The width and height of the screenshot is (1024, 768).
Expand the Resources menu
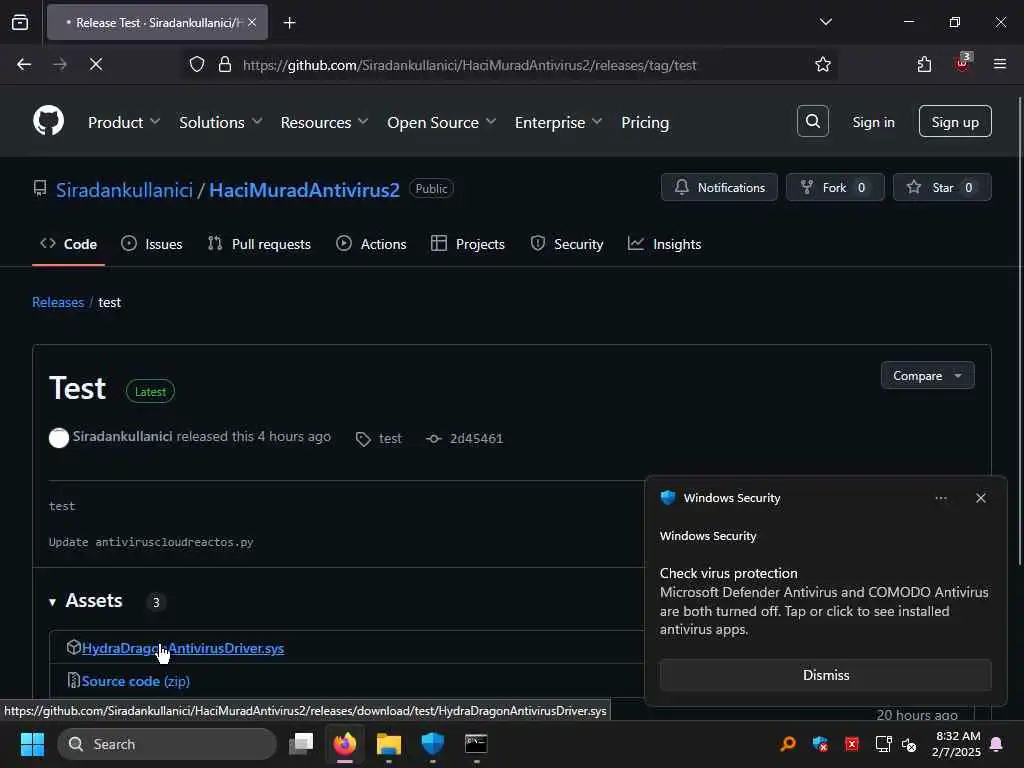325,122
